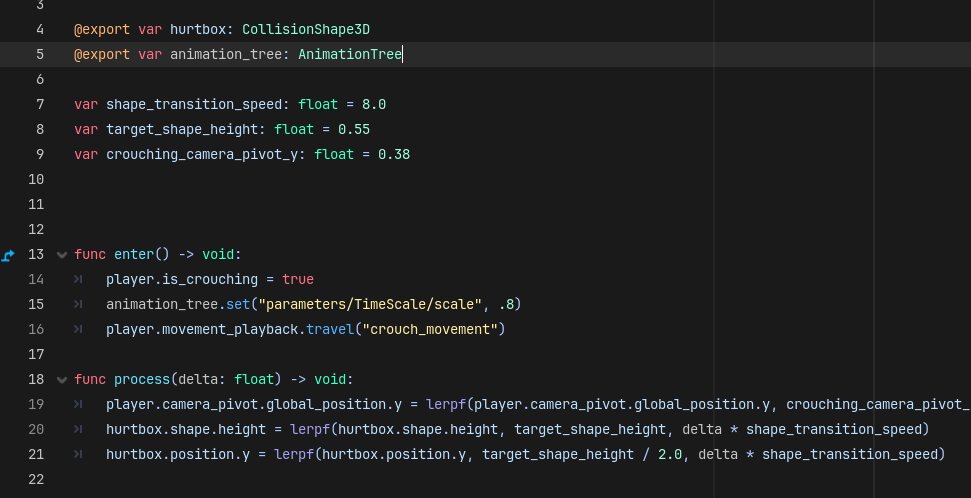This screenshot has width=971, height=498.
Task: Click crouching_camera_pivot_y declaration on line 9
Action: tap(202, 155)
